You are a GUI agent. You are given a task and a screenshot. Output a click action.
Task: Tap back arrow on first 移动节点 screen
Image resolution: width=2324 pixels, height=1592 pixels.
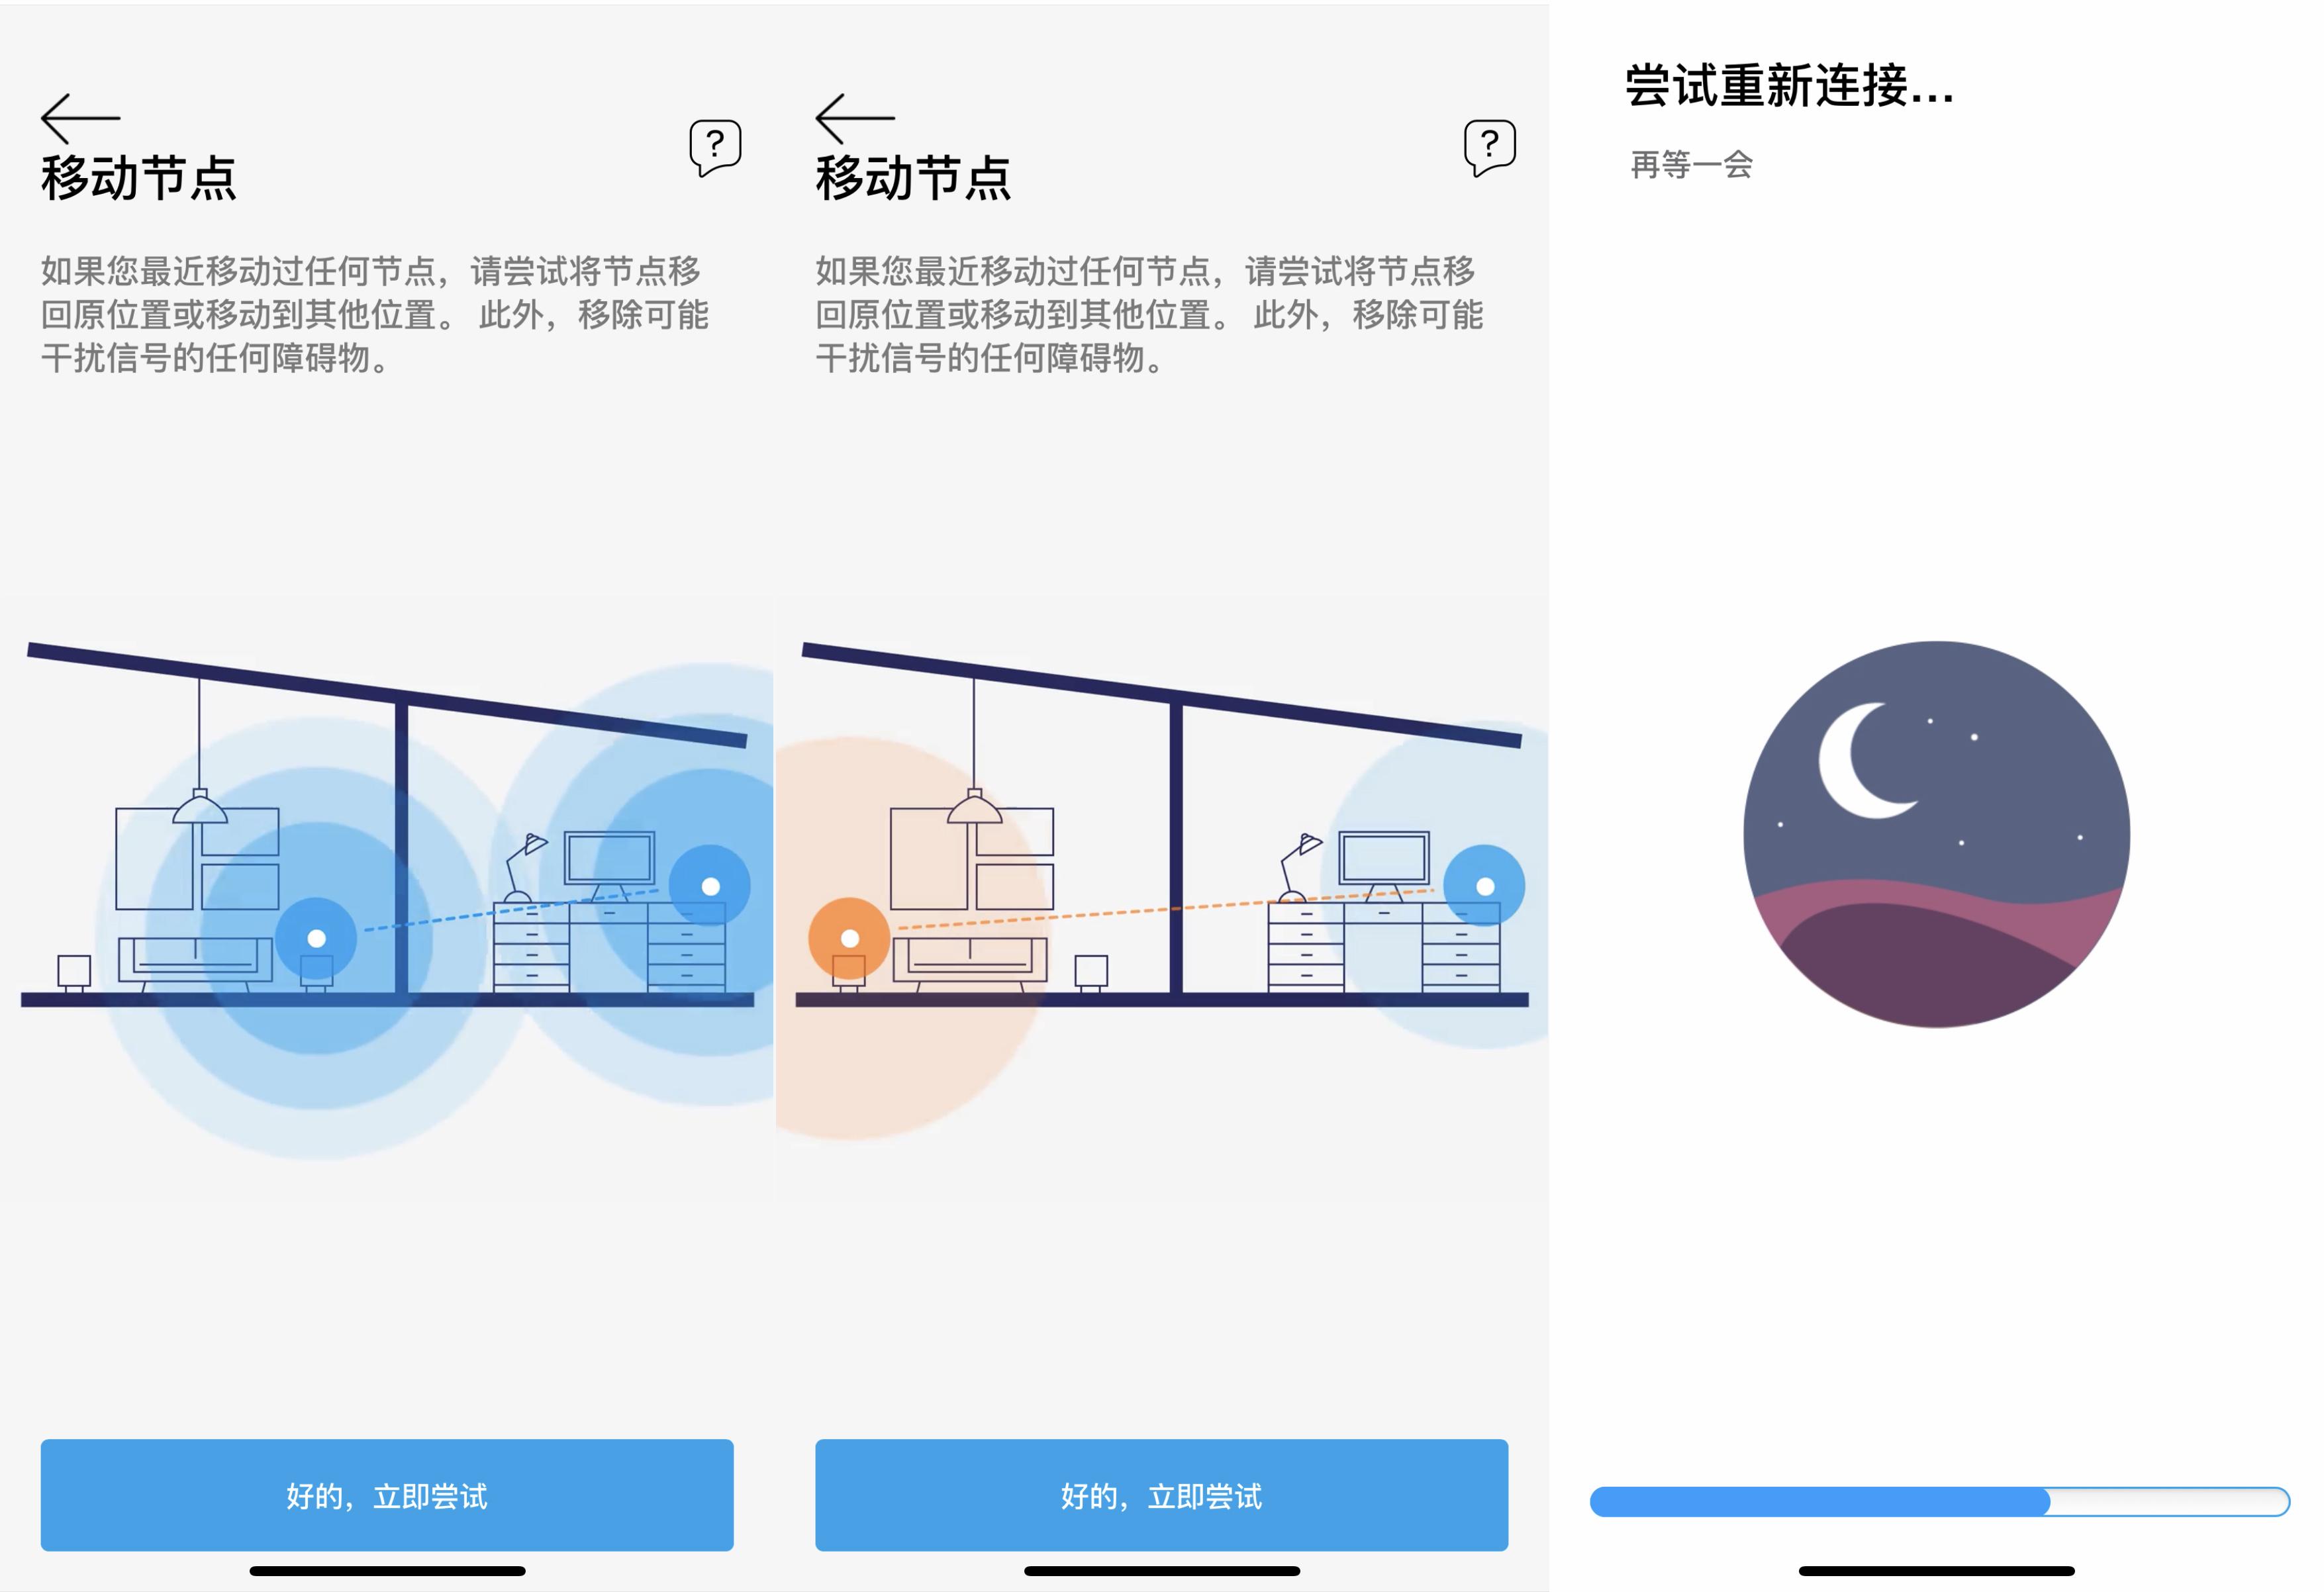(80, 118)
